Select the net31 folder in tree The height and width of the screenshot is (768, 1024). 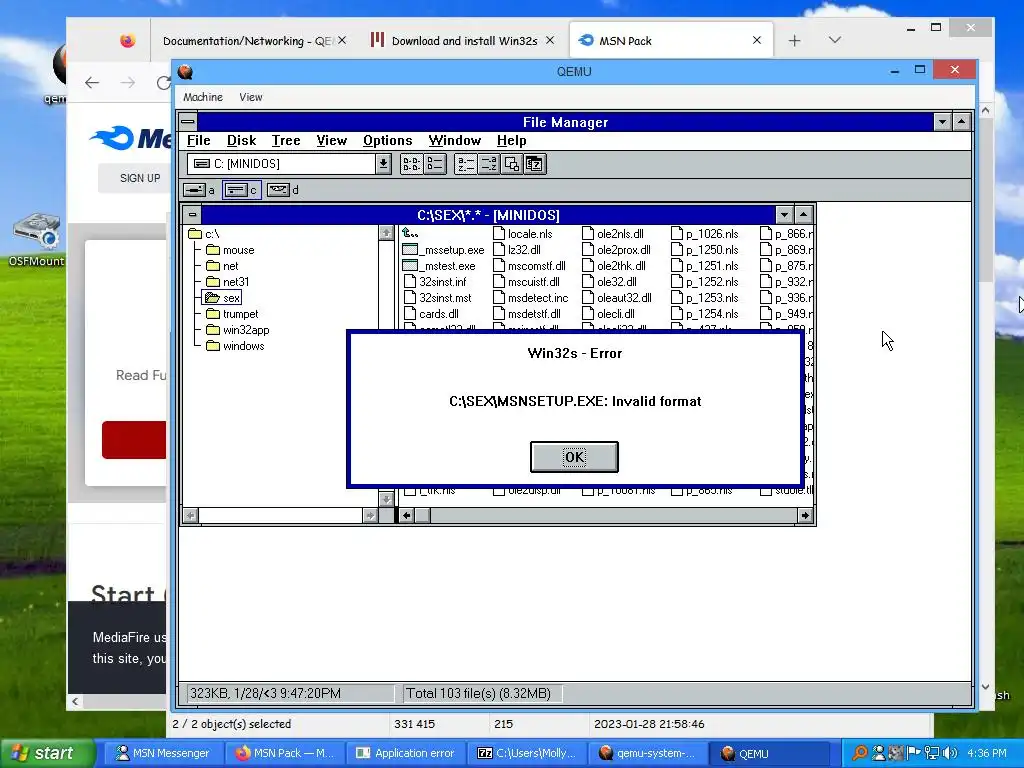click(227, 282)
